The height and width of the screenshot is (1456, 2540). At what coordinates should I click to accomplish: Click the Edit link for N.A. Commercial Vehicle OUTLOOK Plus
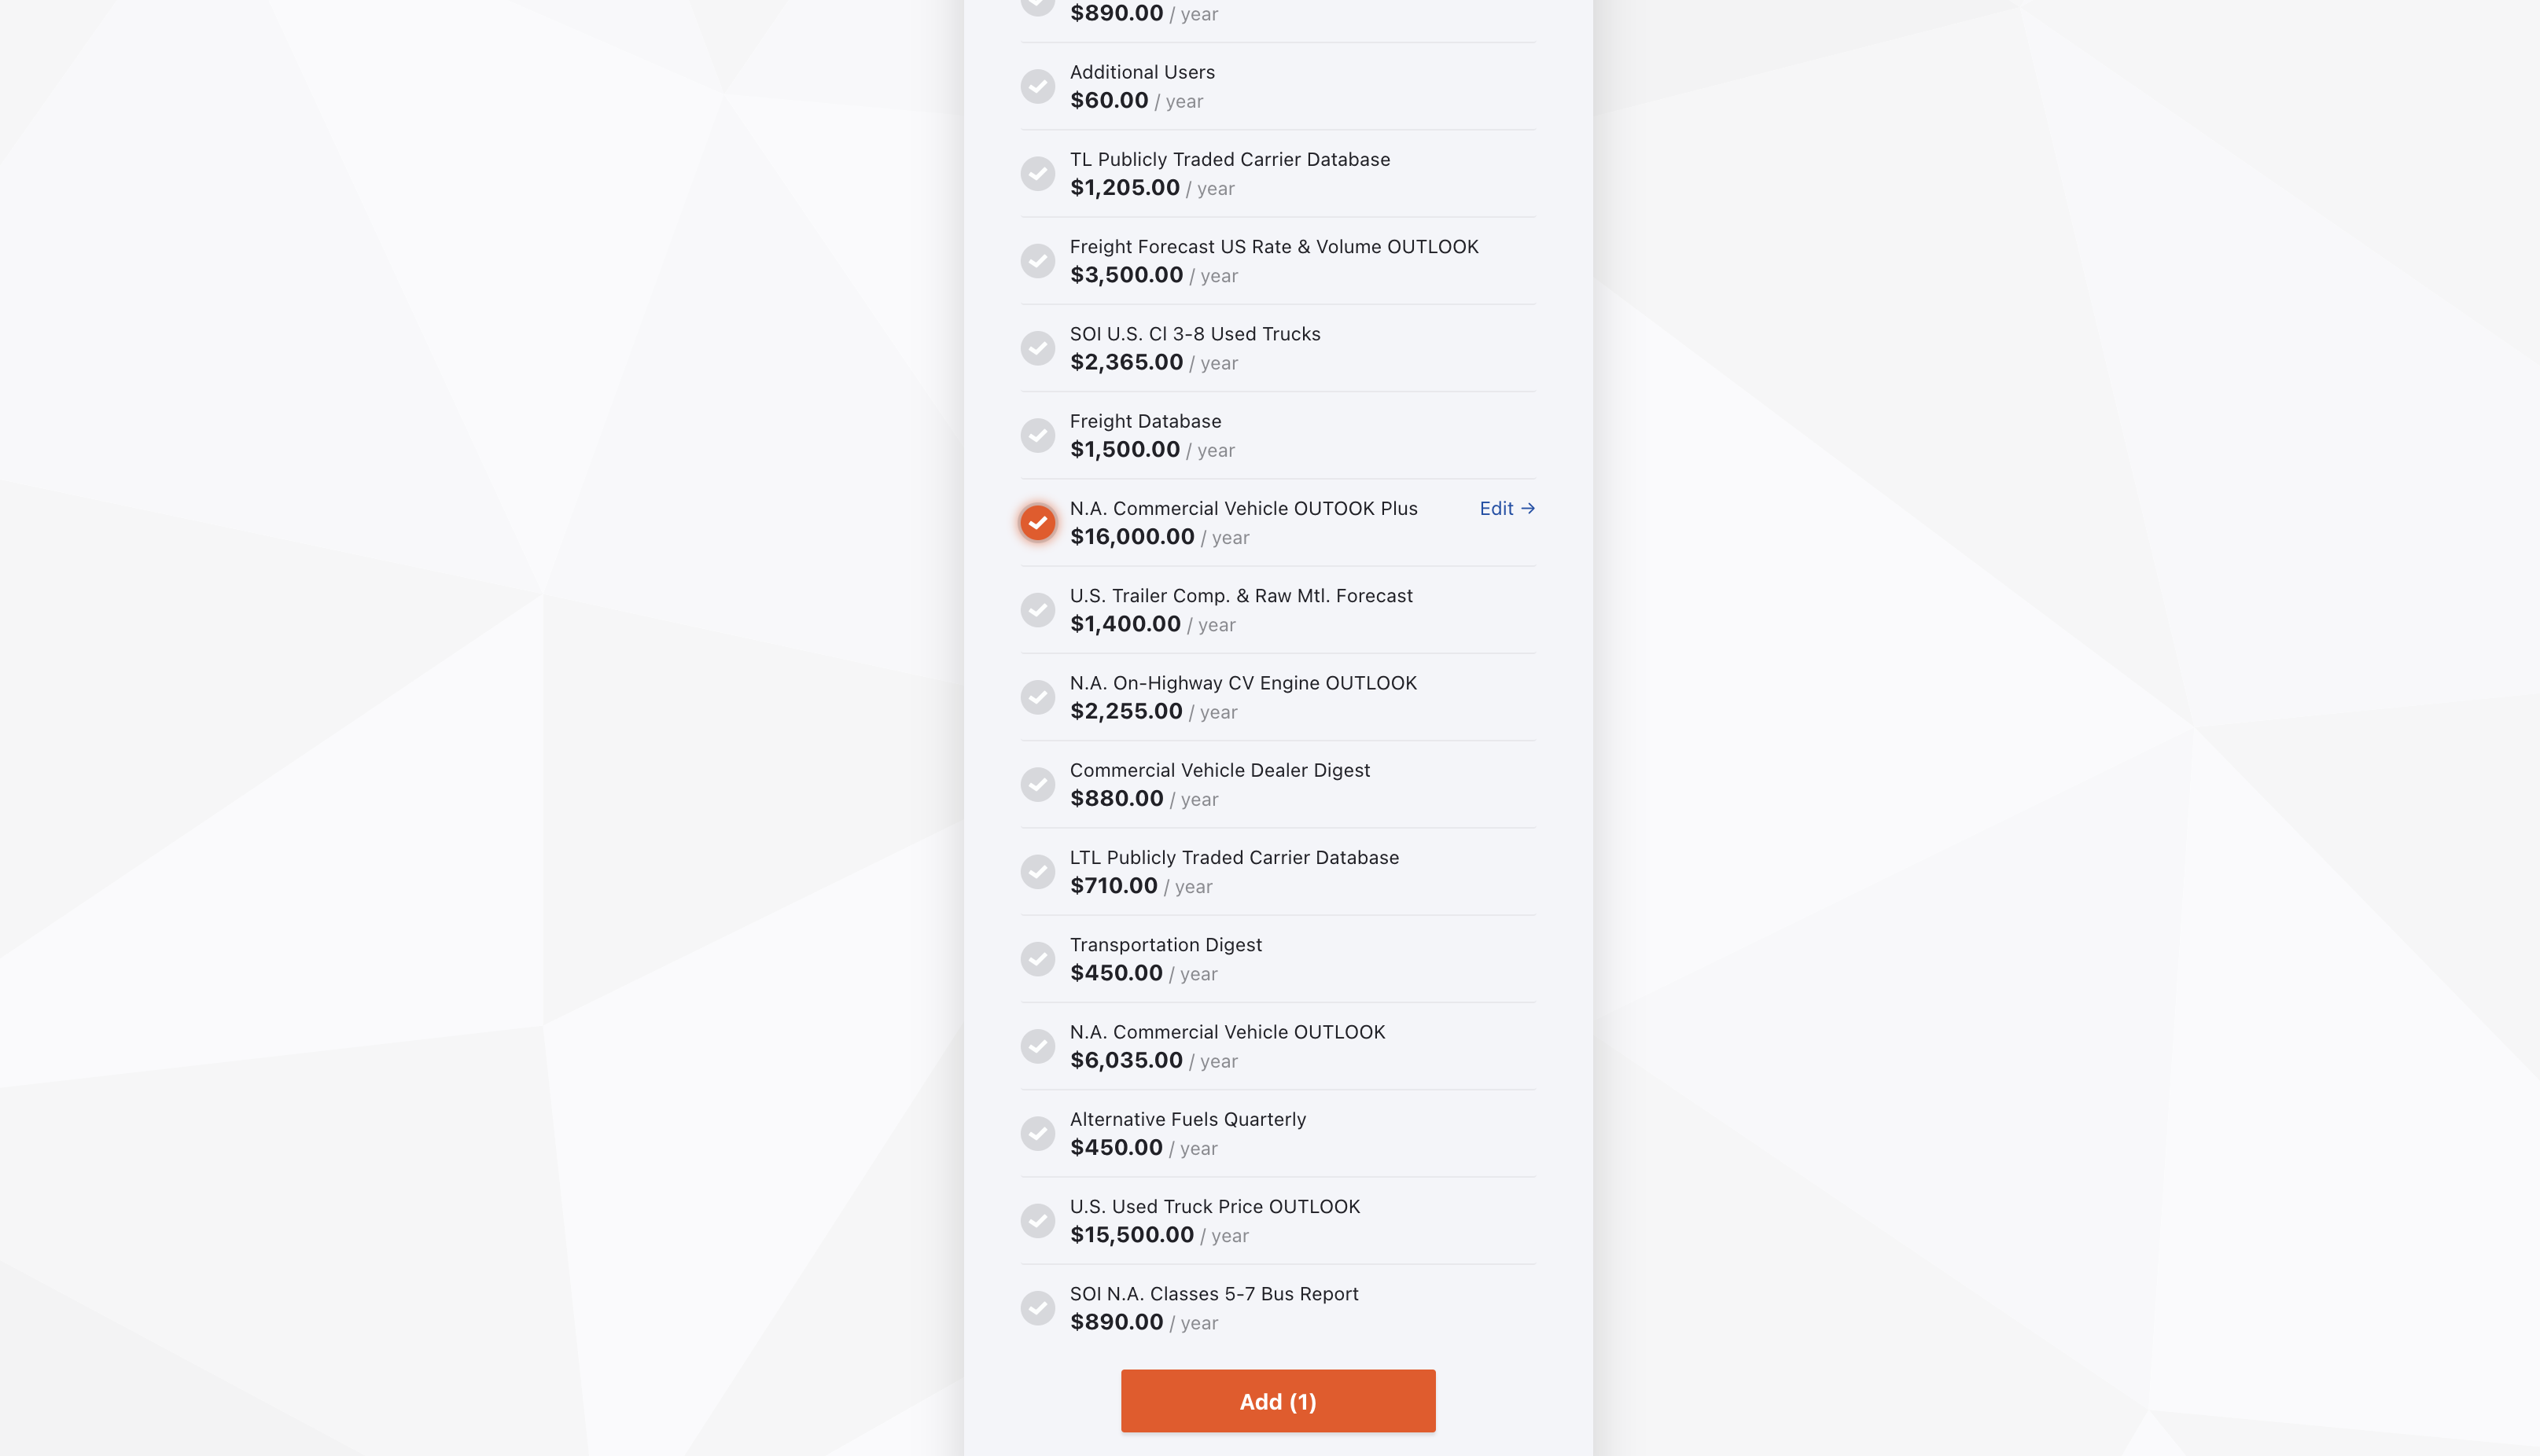pos(1504,507)
